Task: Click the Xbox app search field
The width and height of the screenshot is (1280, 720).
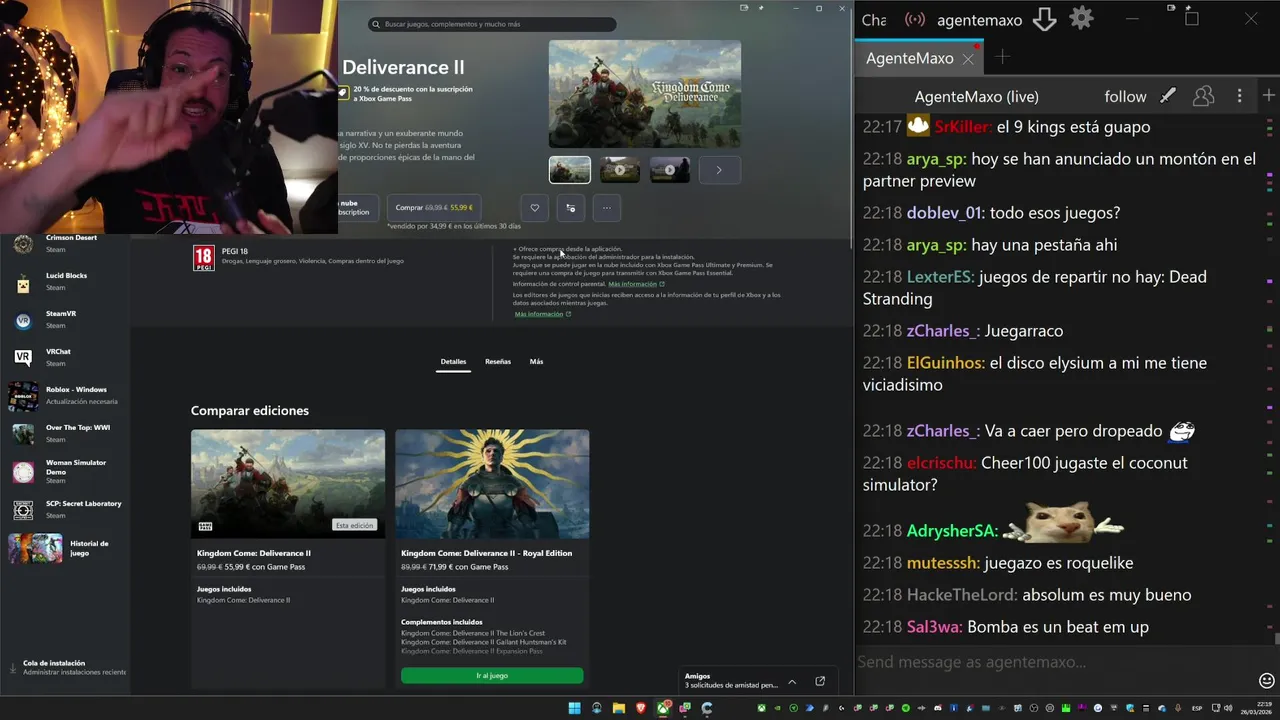Action: point(492,24)
